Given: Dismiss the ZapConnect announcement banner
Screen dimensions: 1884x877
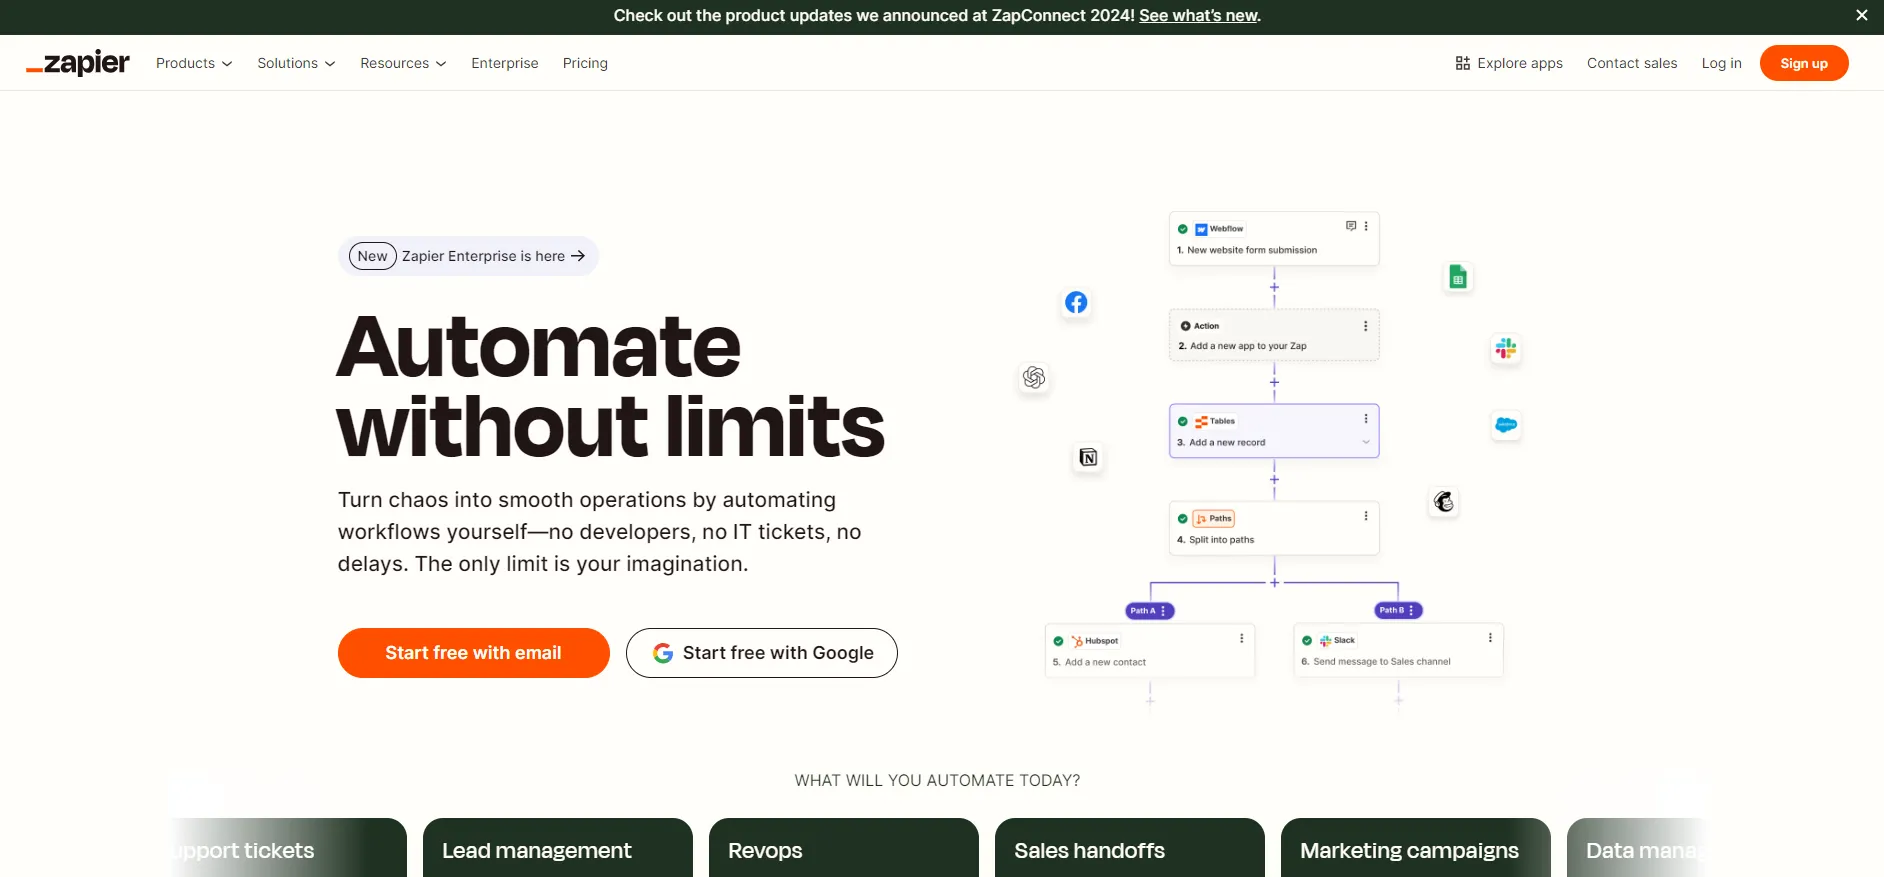Looking at the screenshot, I should click(1862, 15).
